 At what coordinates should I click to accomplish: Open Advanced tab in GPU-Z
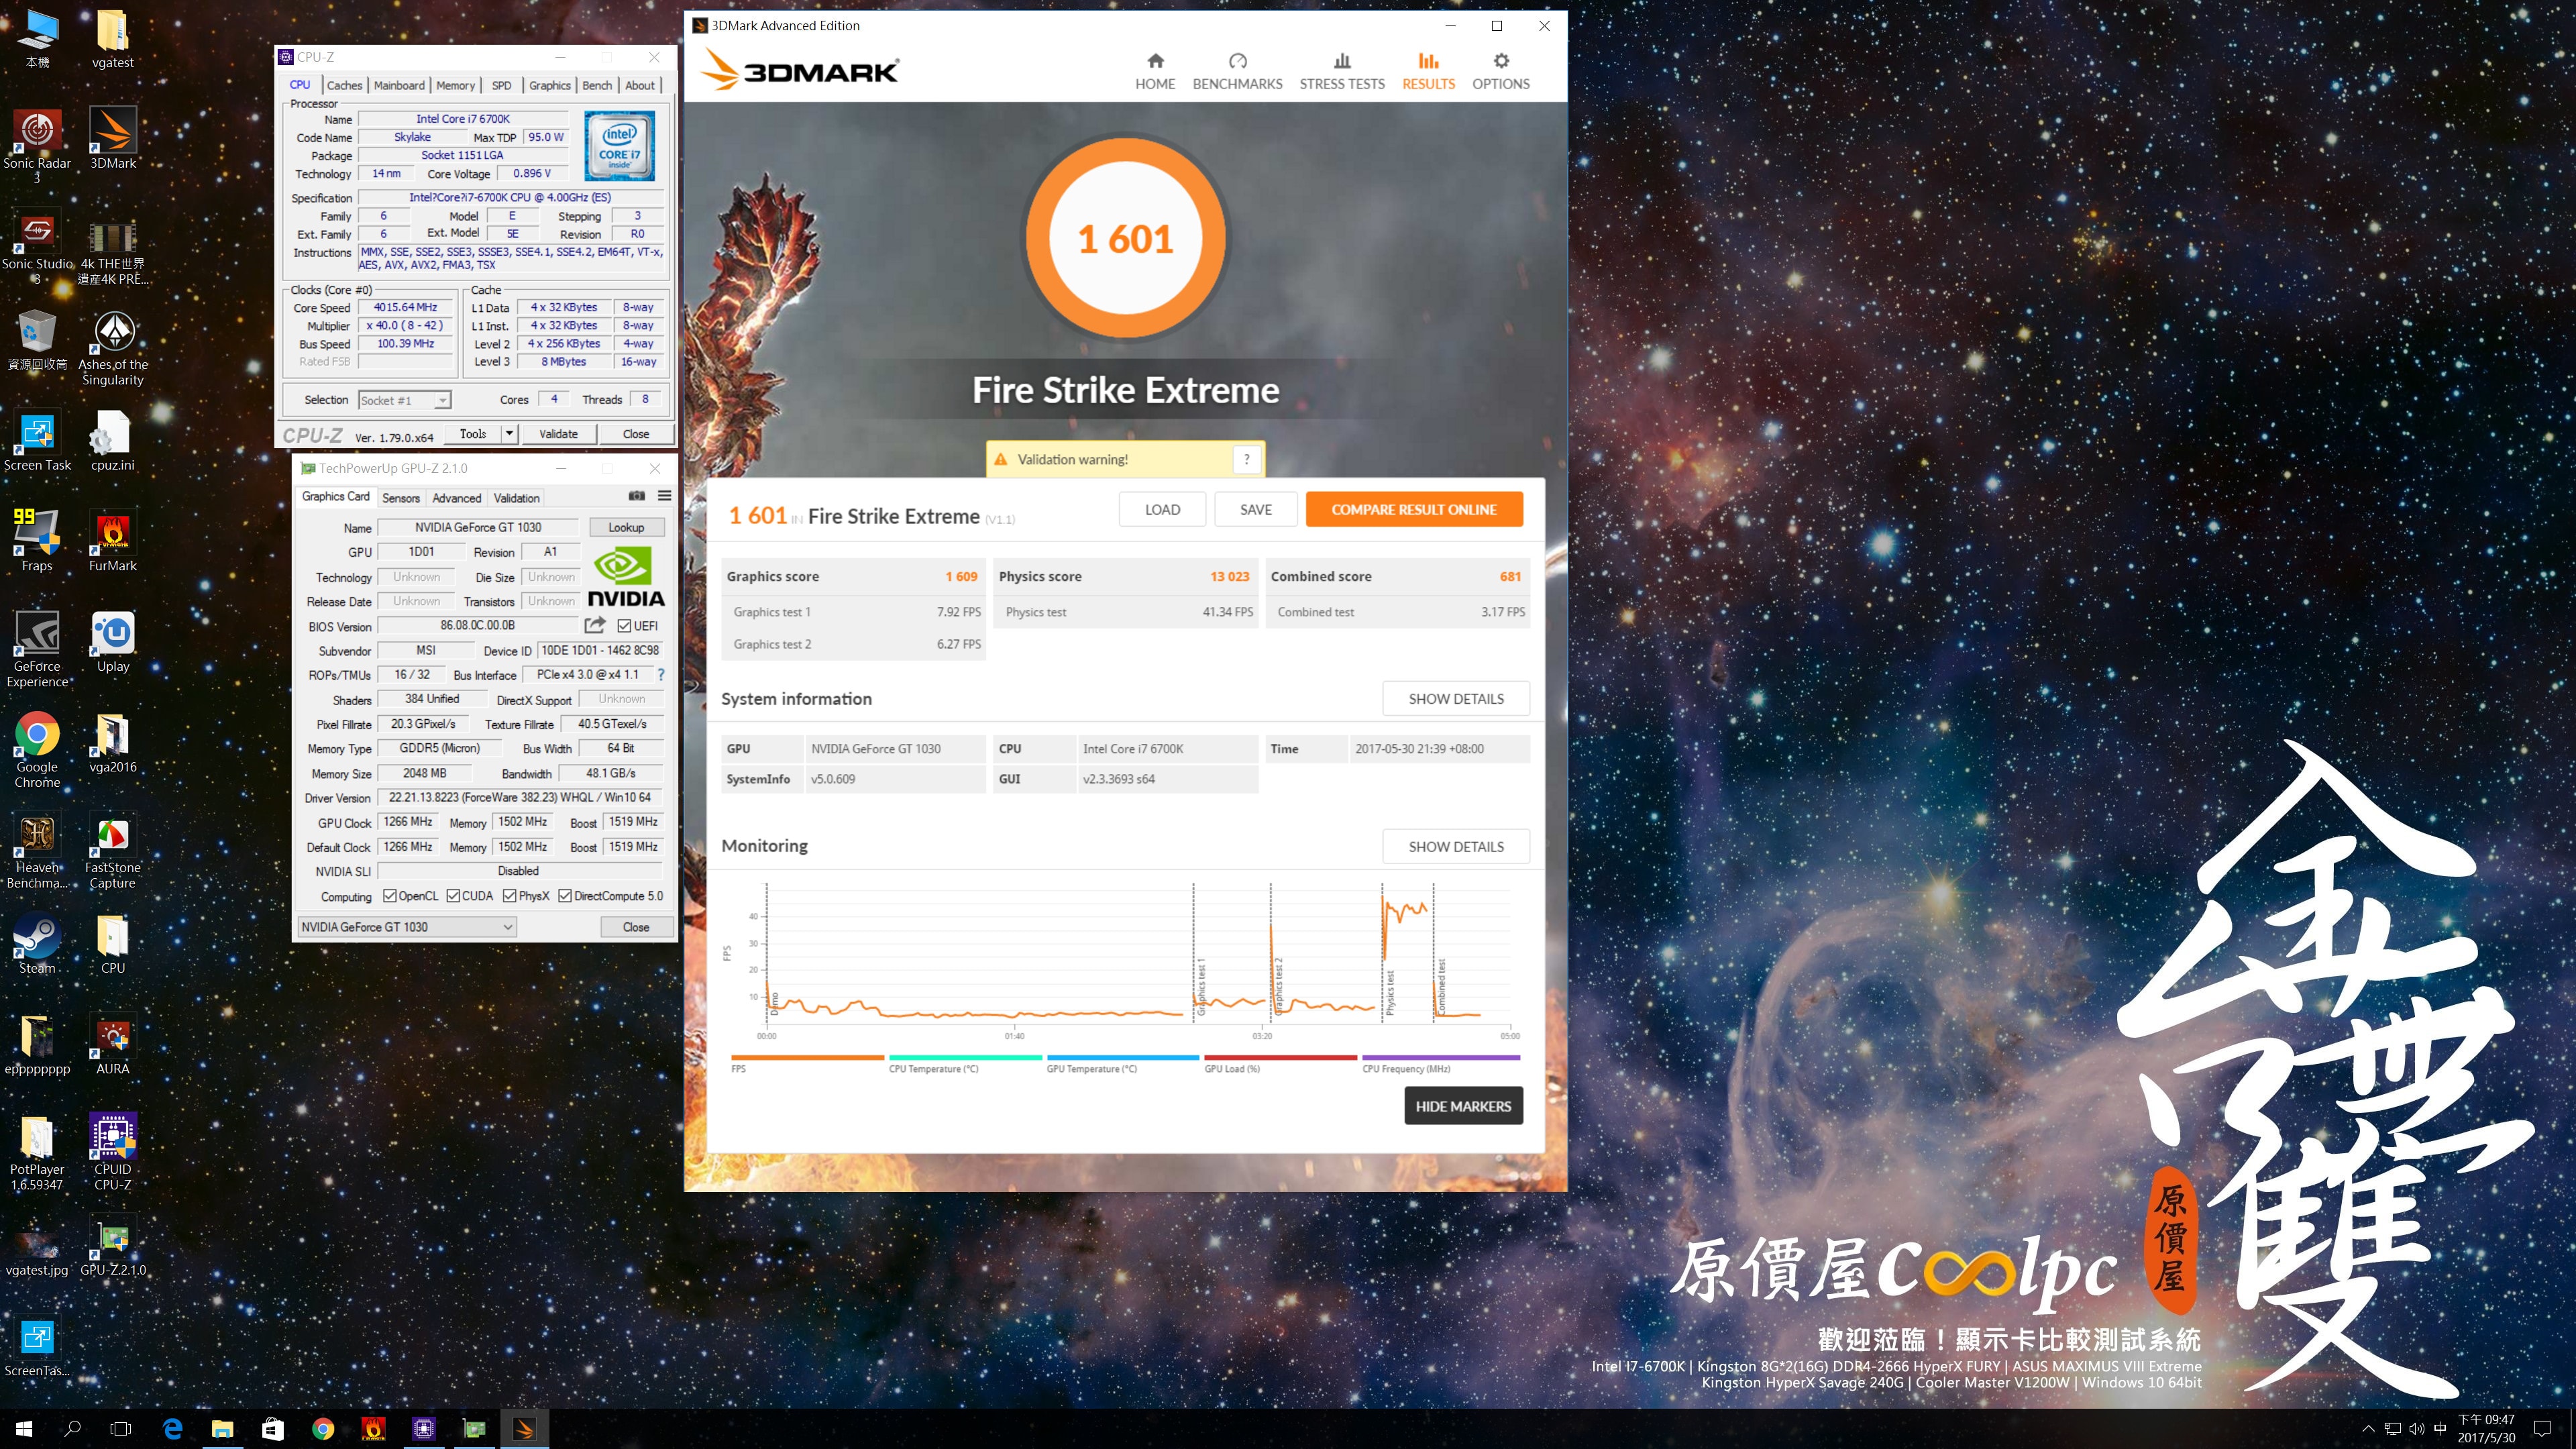click(x=457, y=498)
